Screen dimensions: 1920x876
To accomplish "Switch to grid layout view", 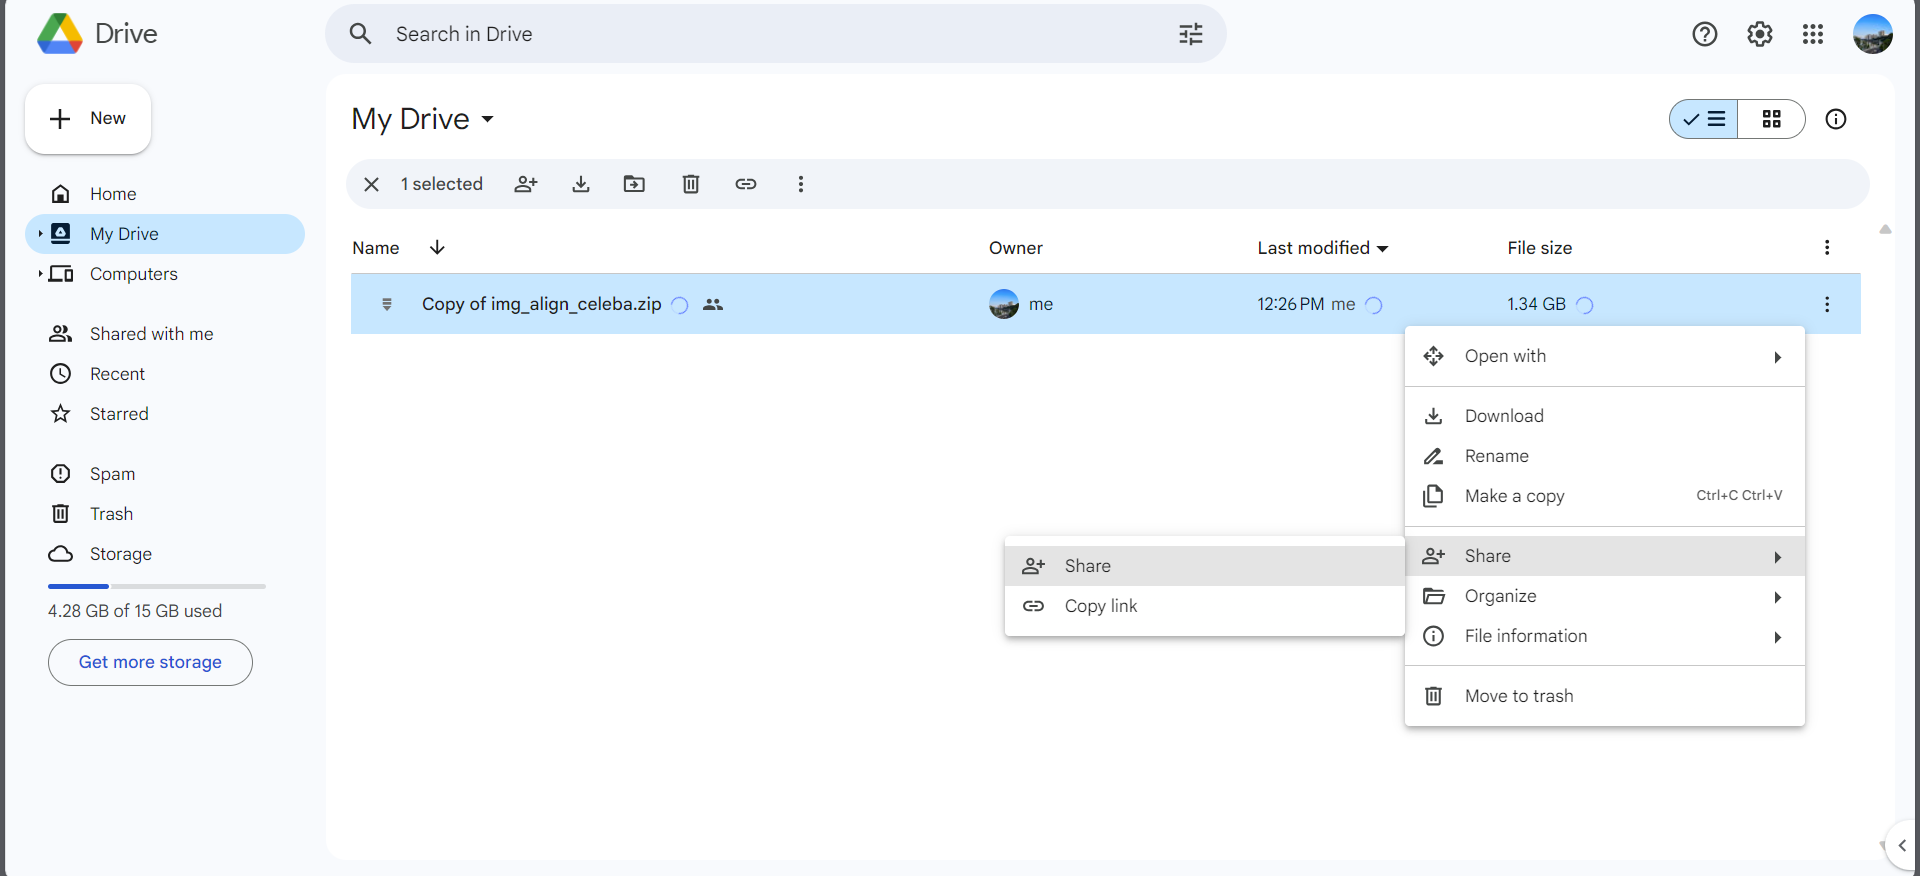I will tap(1771, 119).
